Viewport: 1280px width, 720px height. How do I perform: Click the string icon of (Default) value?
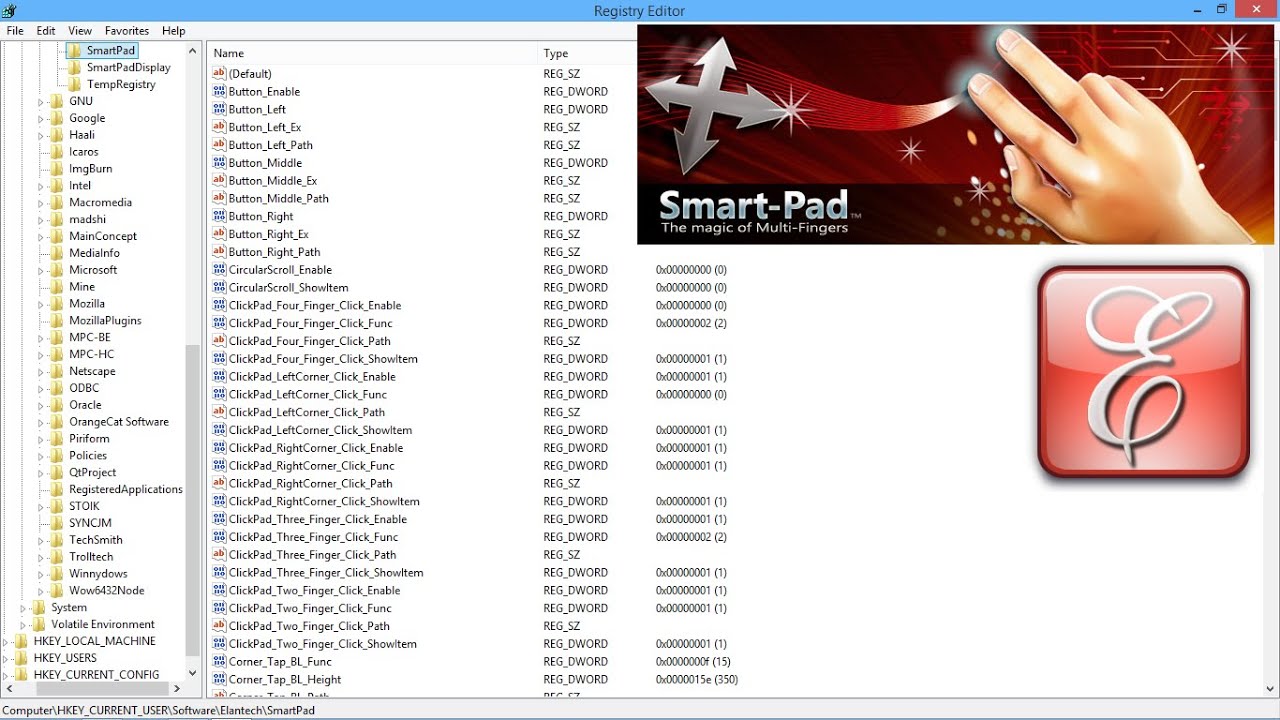219,73
